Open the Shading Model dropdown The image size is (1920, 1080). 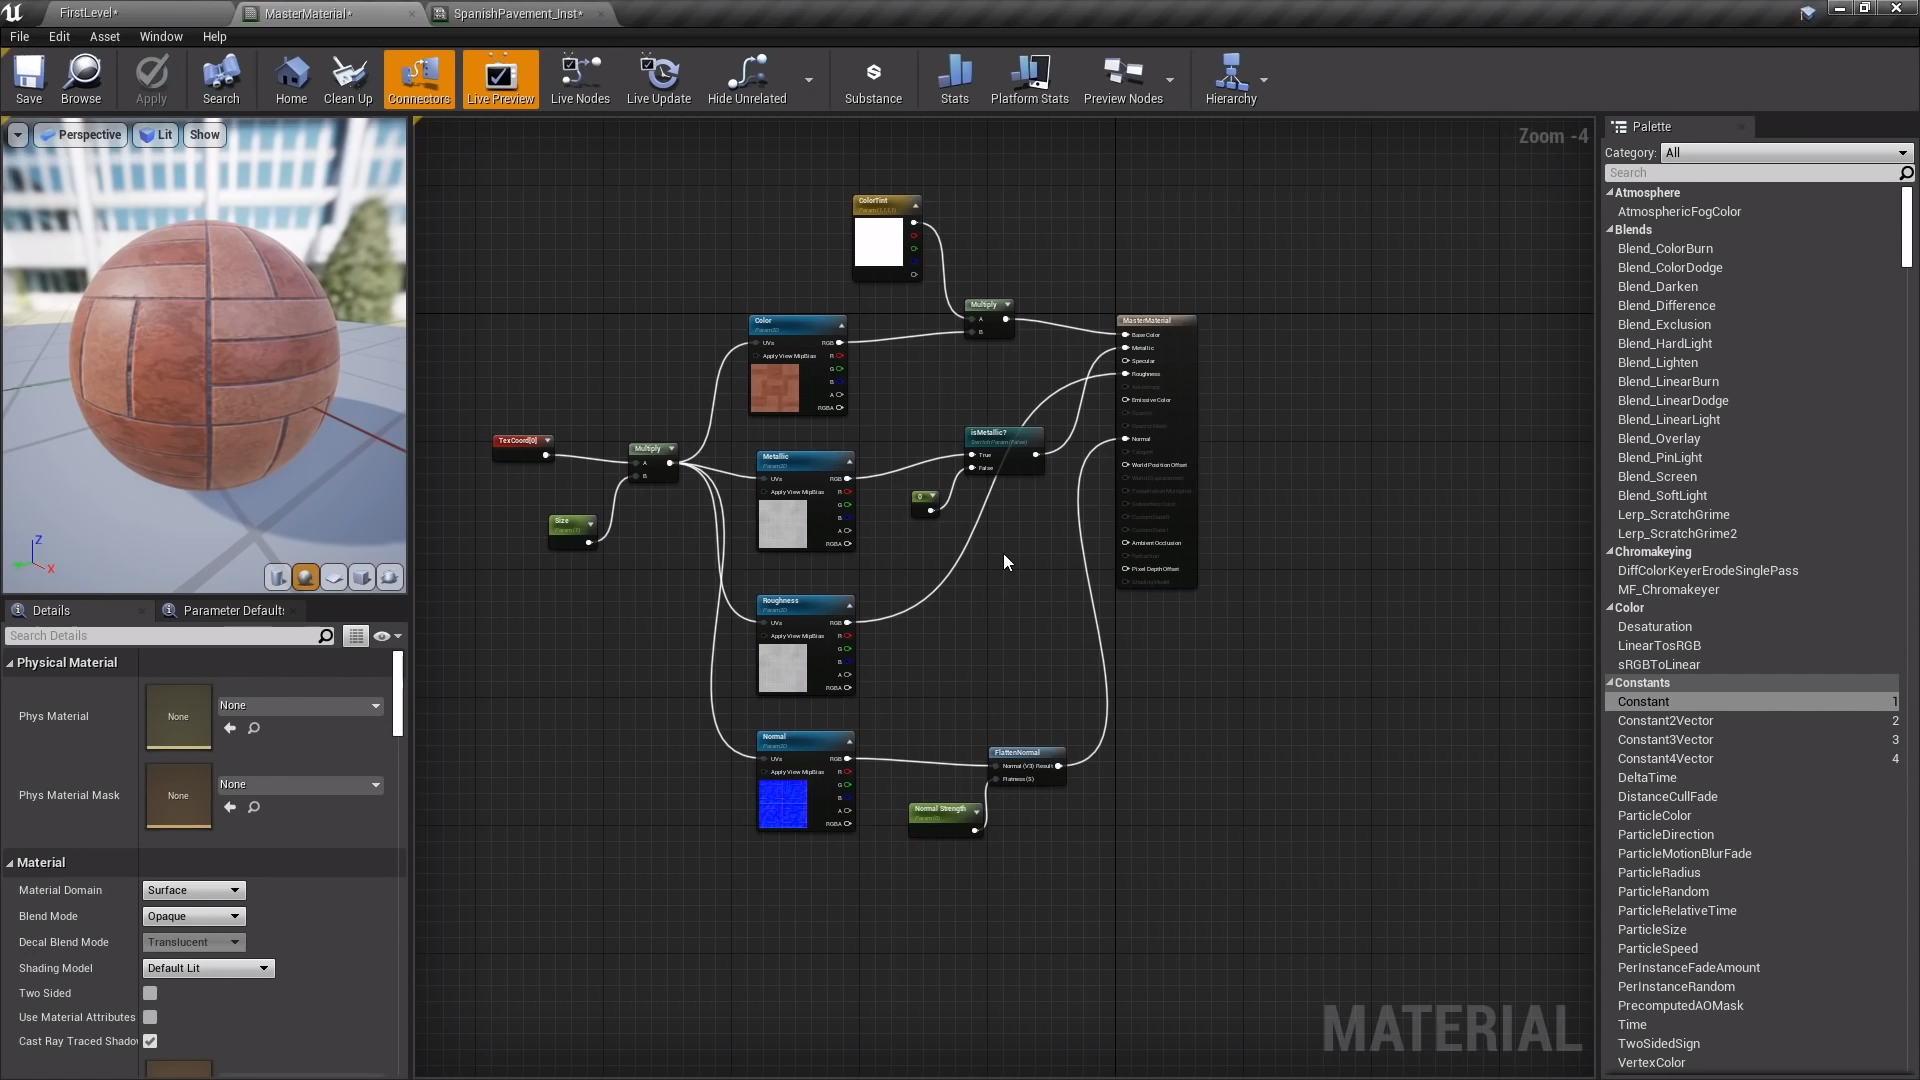pos(208,968)
